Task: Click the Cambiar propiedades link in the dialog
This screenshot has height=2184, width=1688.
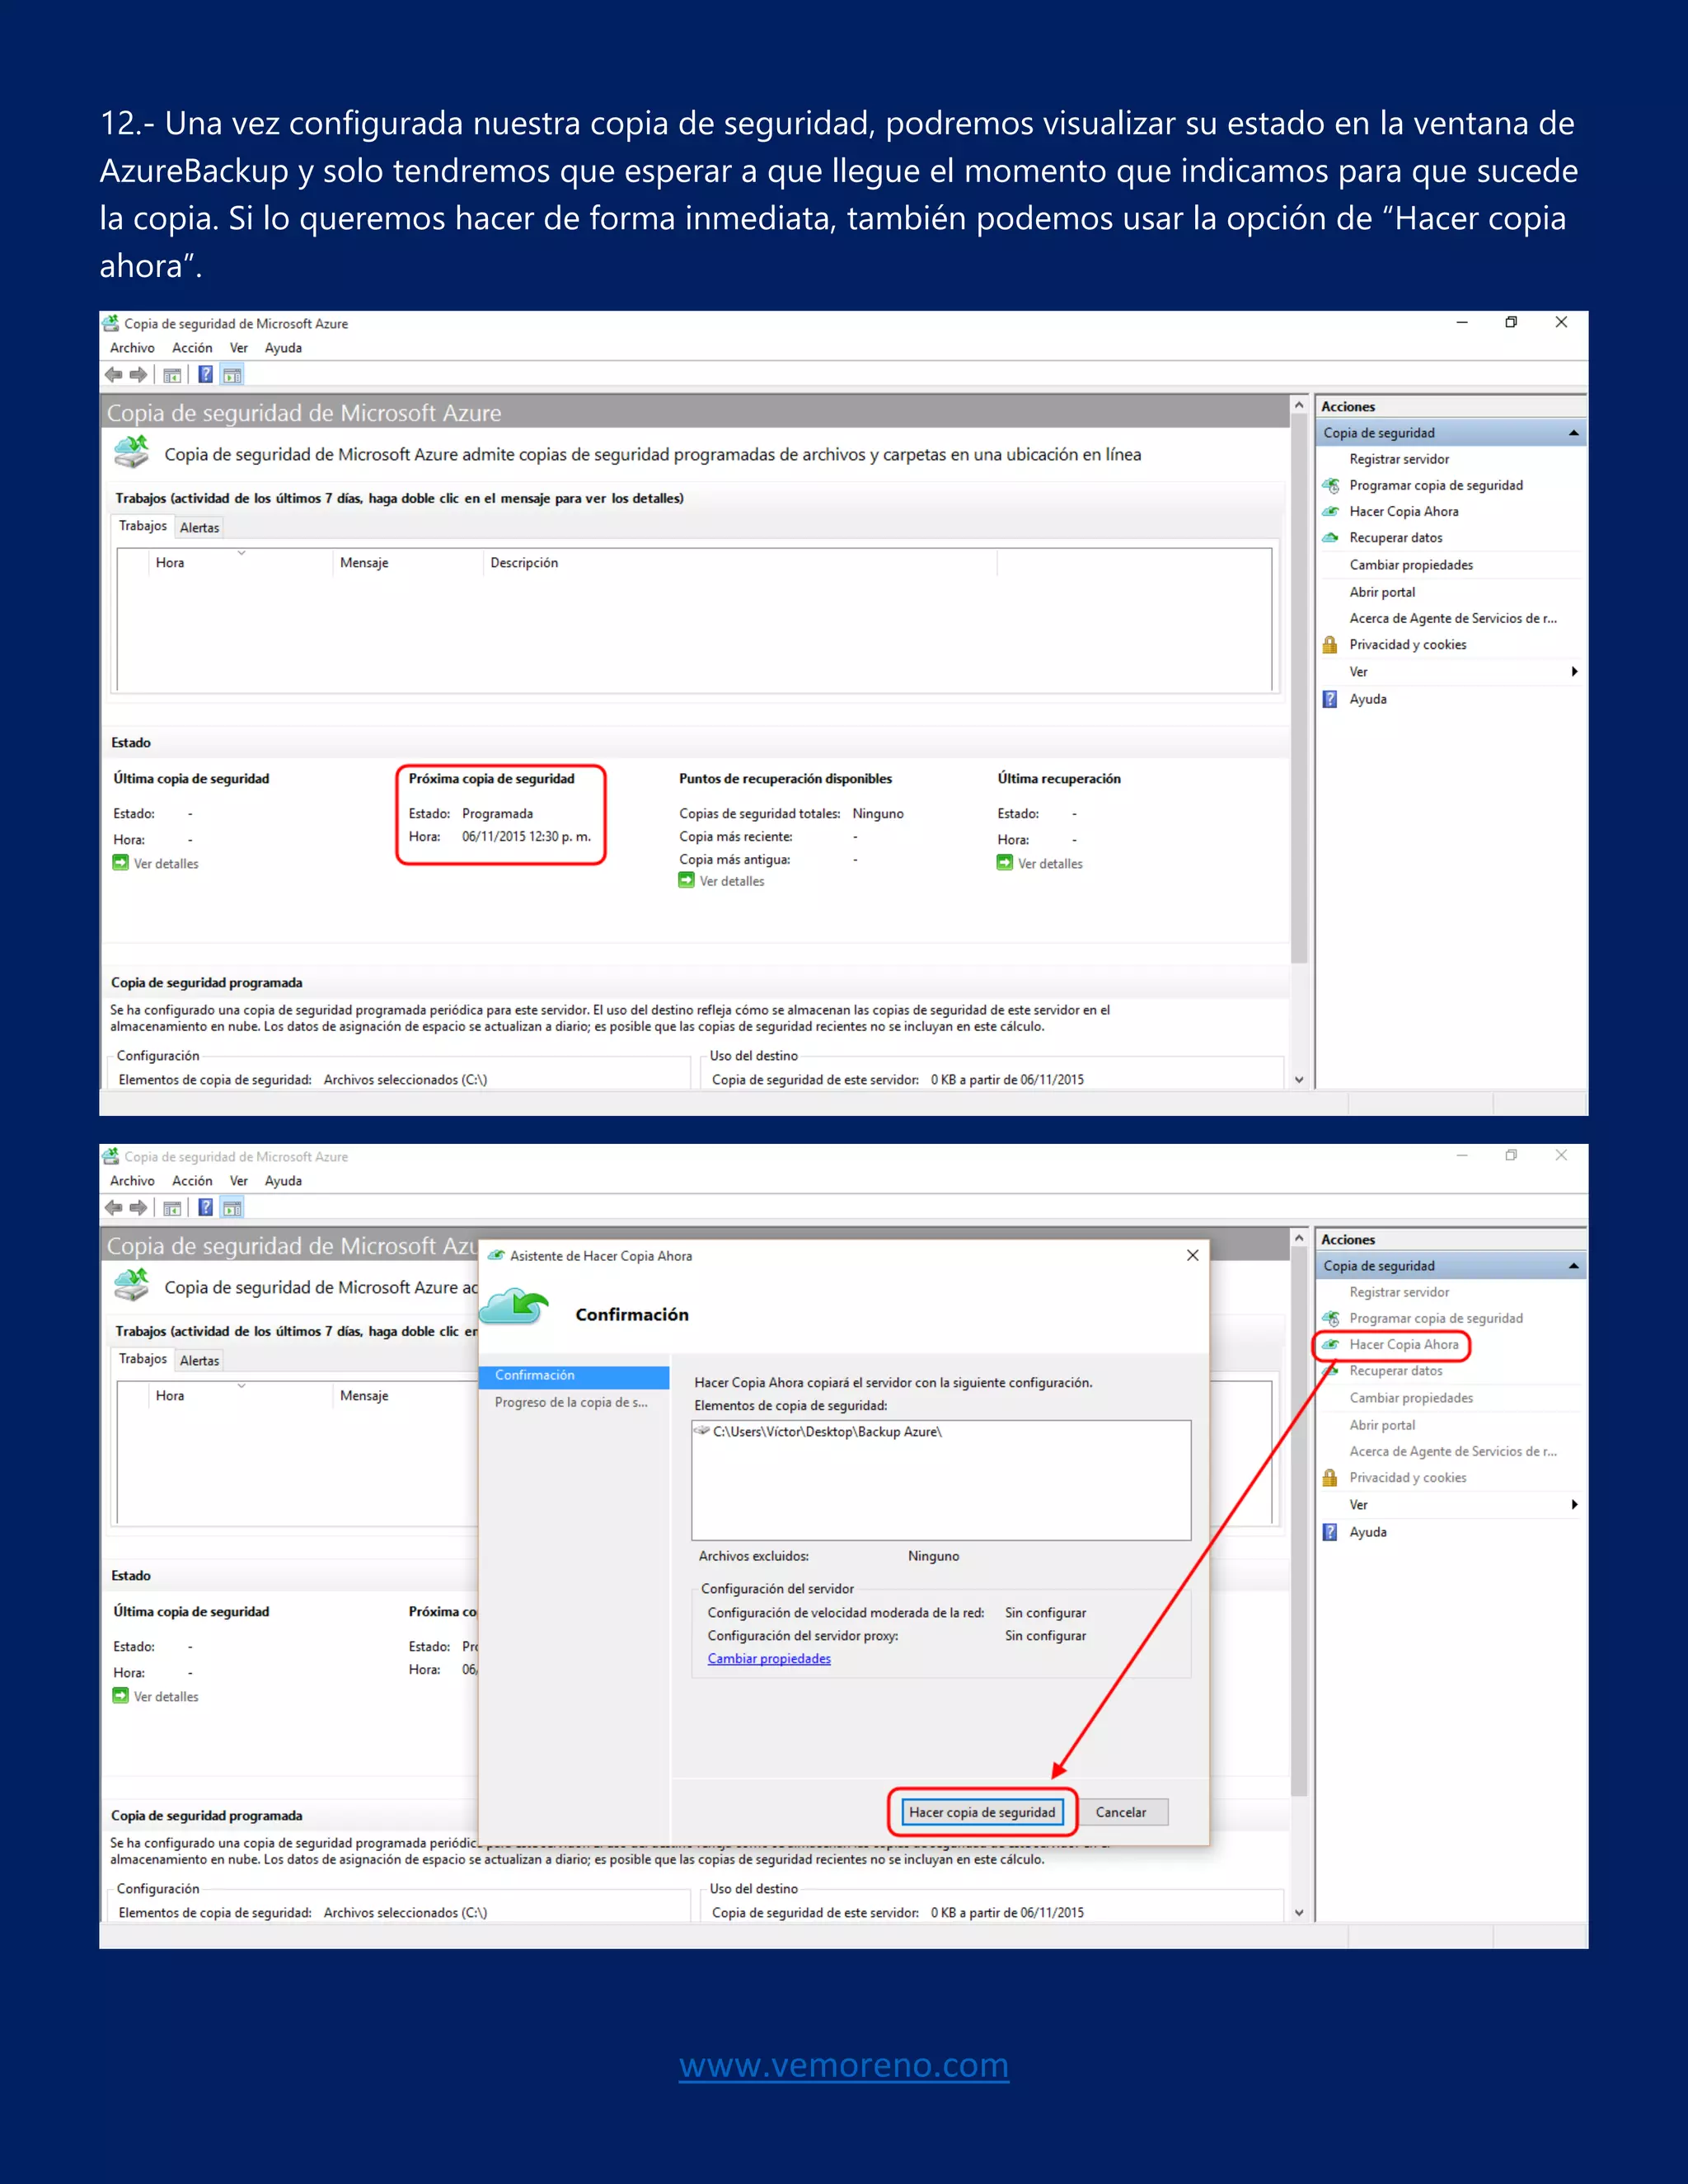Action: tap(769, 1659)
